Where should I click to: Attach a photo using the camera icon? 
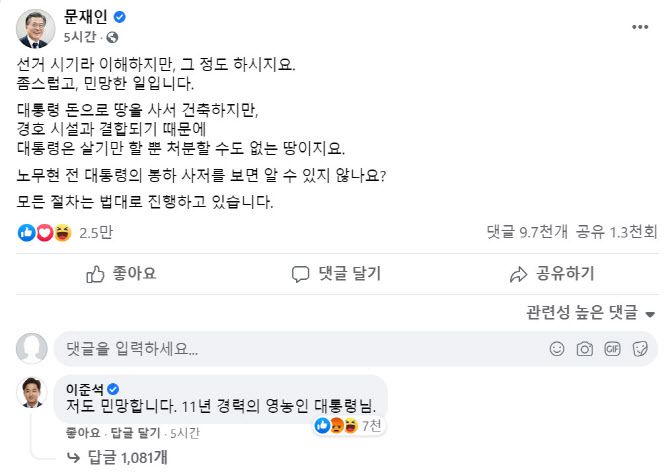(585, 349)
